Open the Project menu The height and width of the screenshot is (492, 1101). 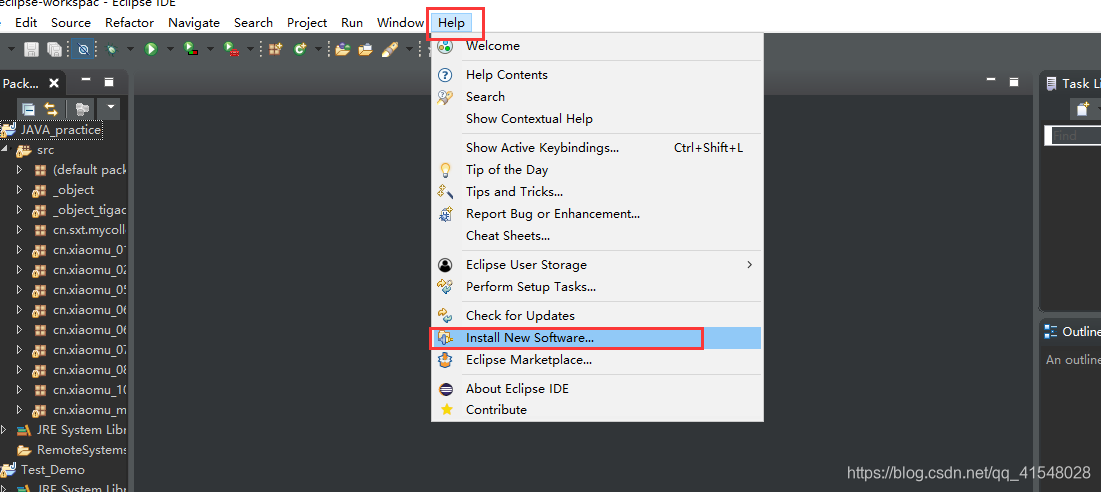307,22
